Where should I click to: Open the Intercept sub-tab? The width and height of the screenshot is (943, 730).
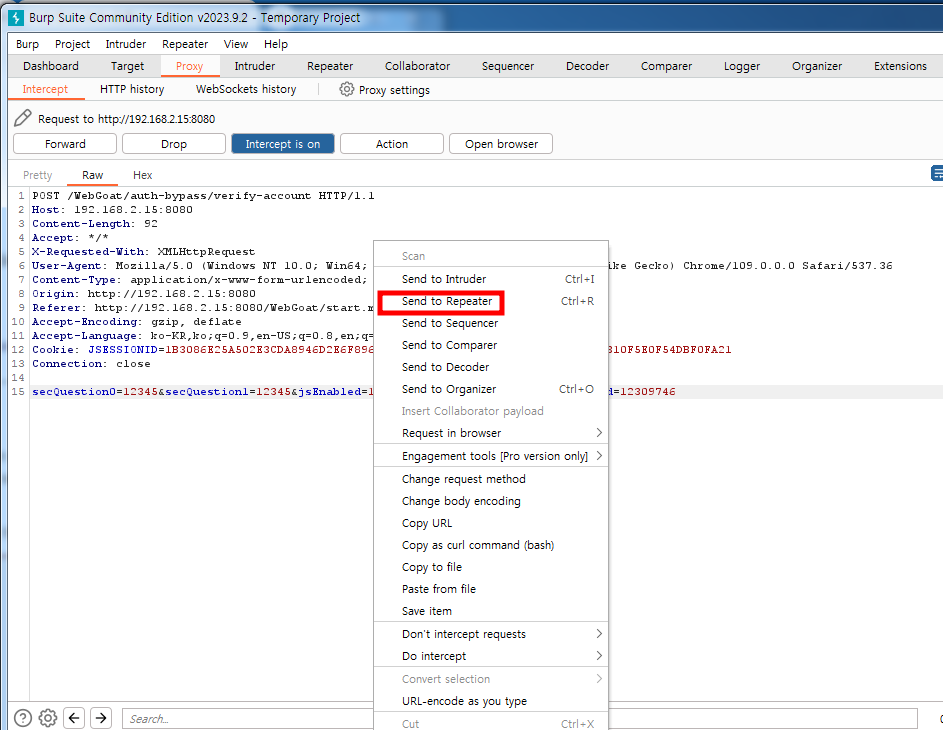[45, 89]
